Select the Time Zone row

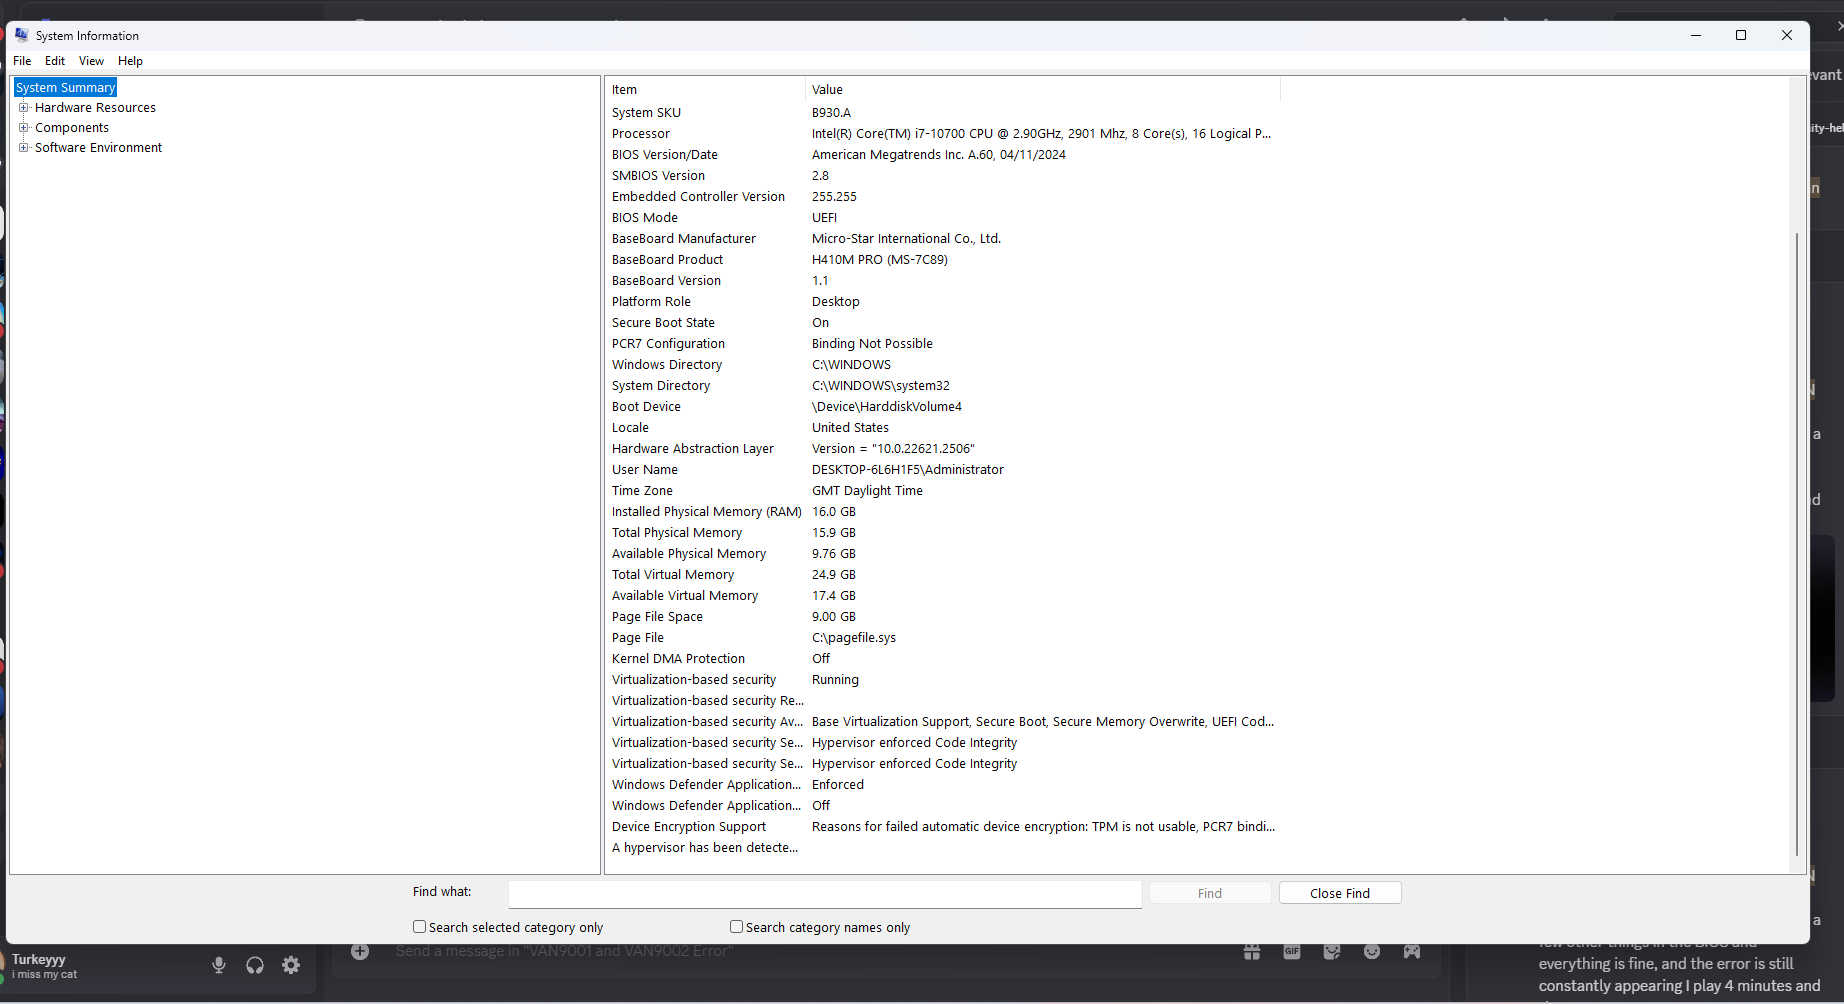[942, 491]
